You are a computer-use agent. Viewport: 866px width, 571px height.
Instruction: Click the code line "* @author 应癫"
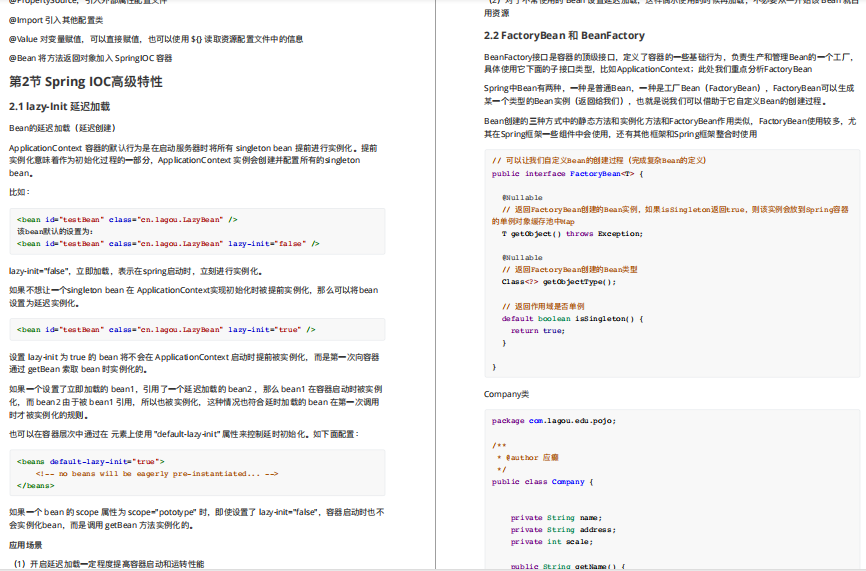coord(529,458)
